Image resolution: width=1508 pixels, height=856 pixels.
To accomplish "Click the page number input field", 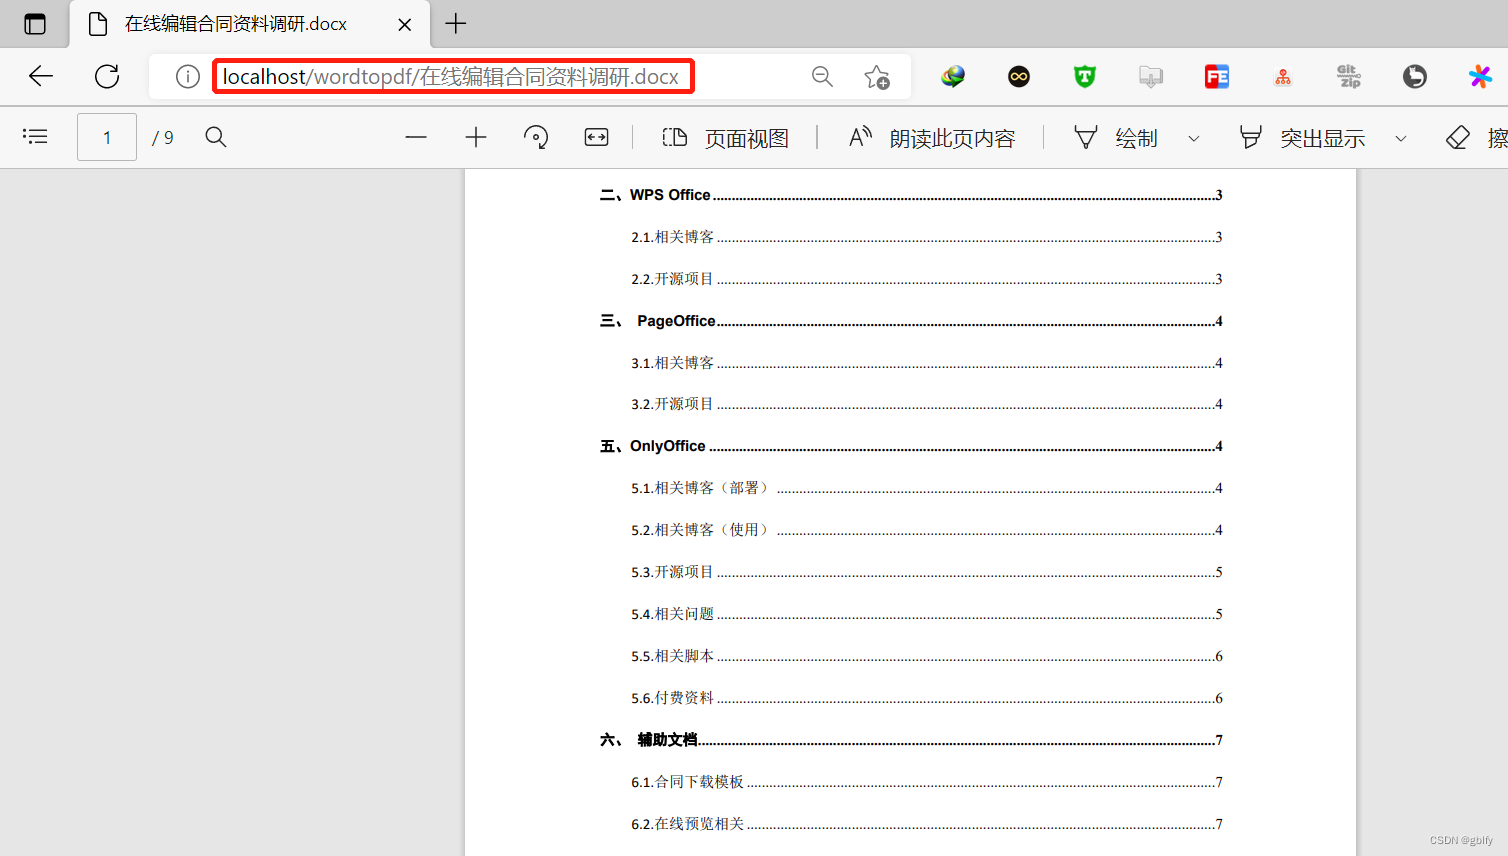I will click(x=107, y=137).
